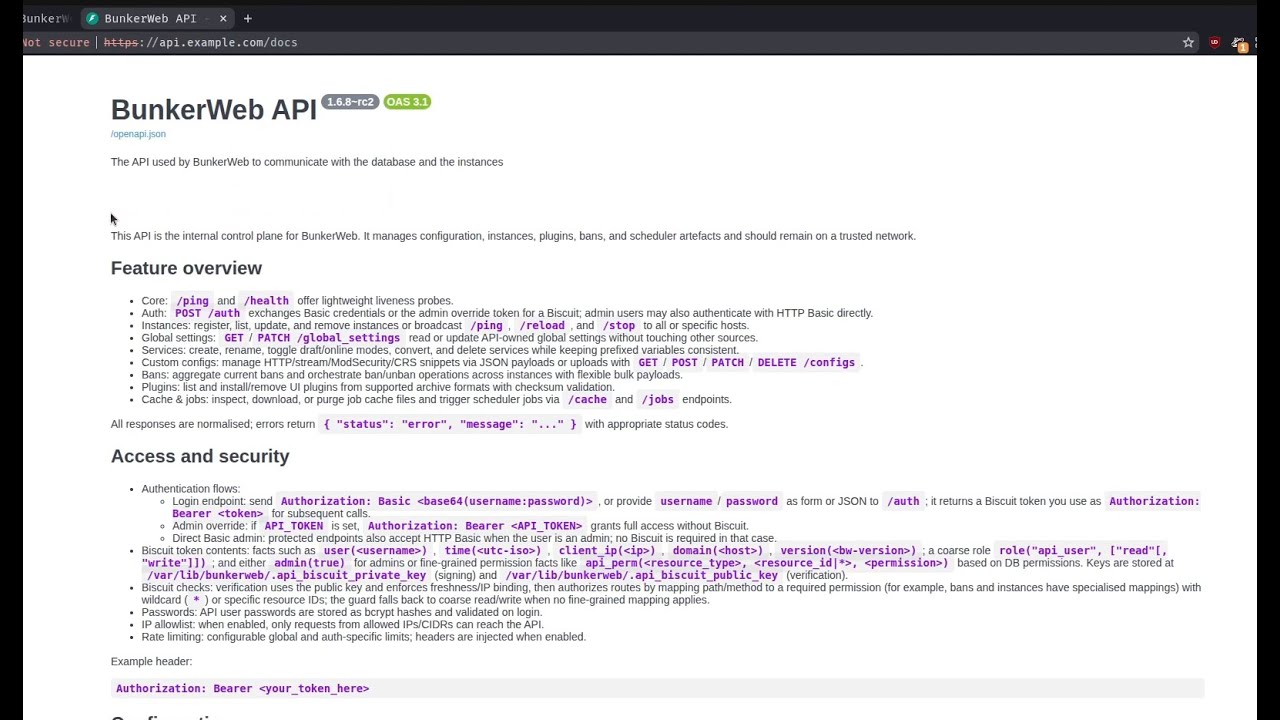Click the POST /auth code snippet

tap(207, 313)
